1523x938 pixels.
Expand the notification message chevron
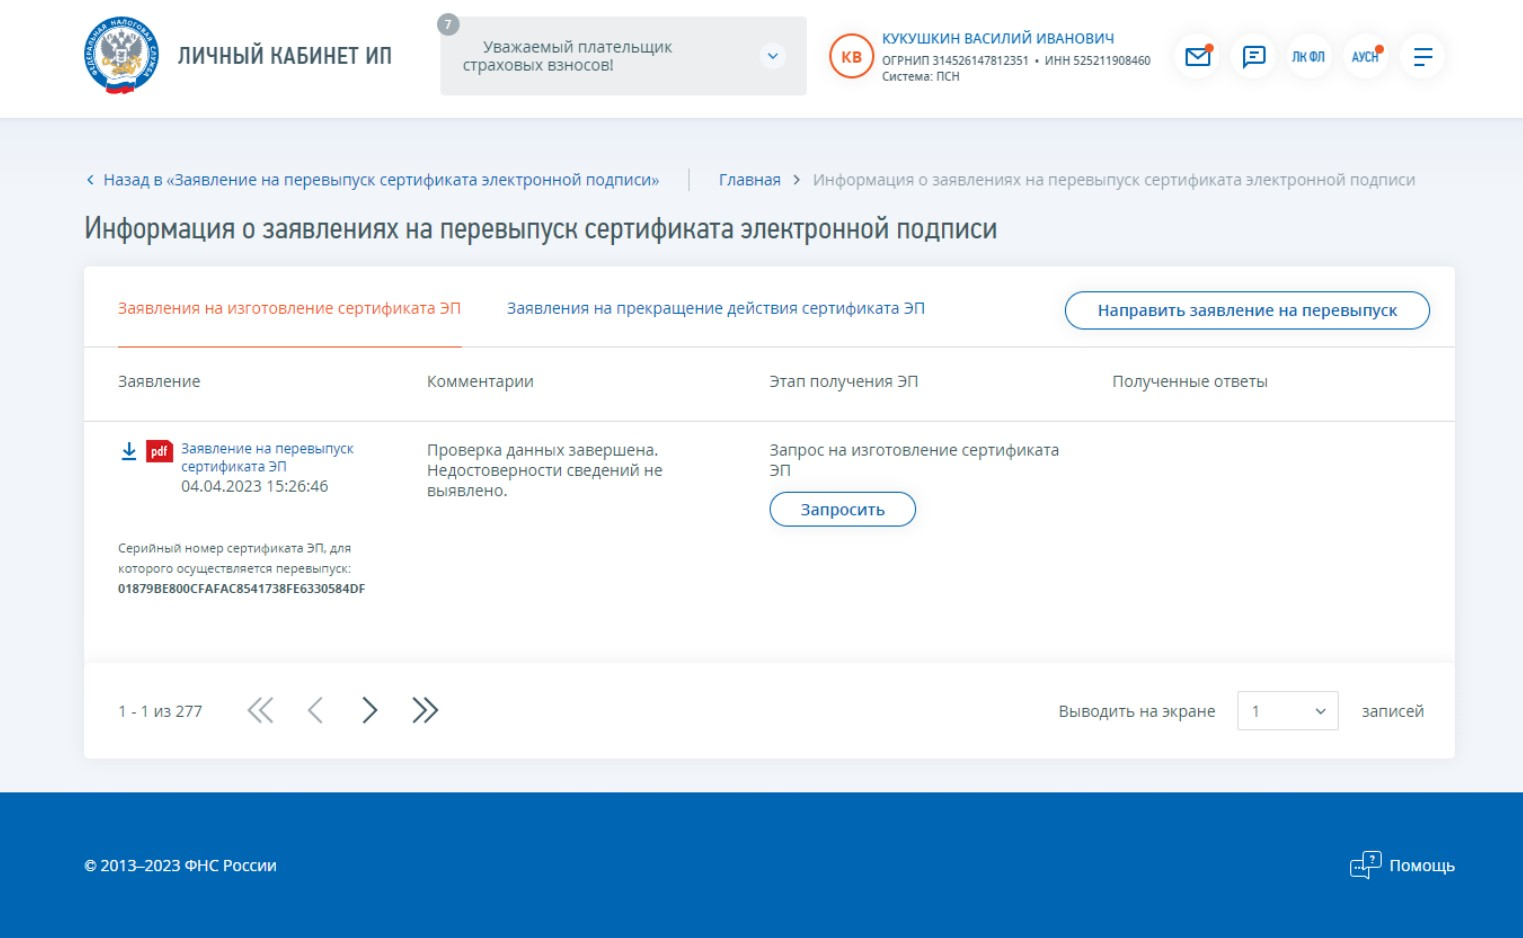(772, 56)
